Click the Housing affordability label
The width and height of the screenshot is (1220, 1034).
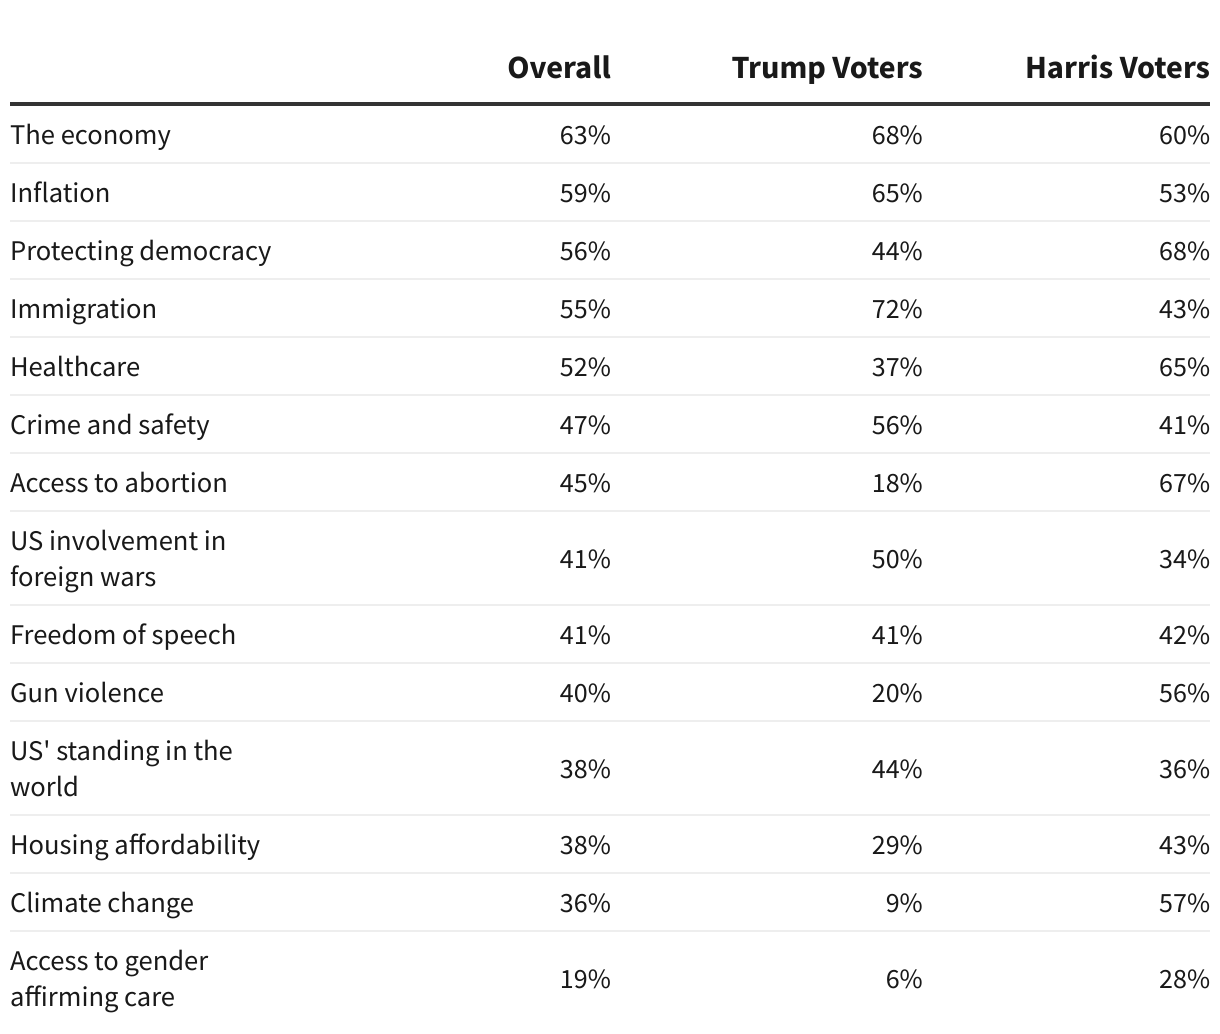click(x=135, y=845)
